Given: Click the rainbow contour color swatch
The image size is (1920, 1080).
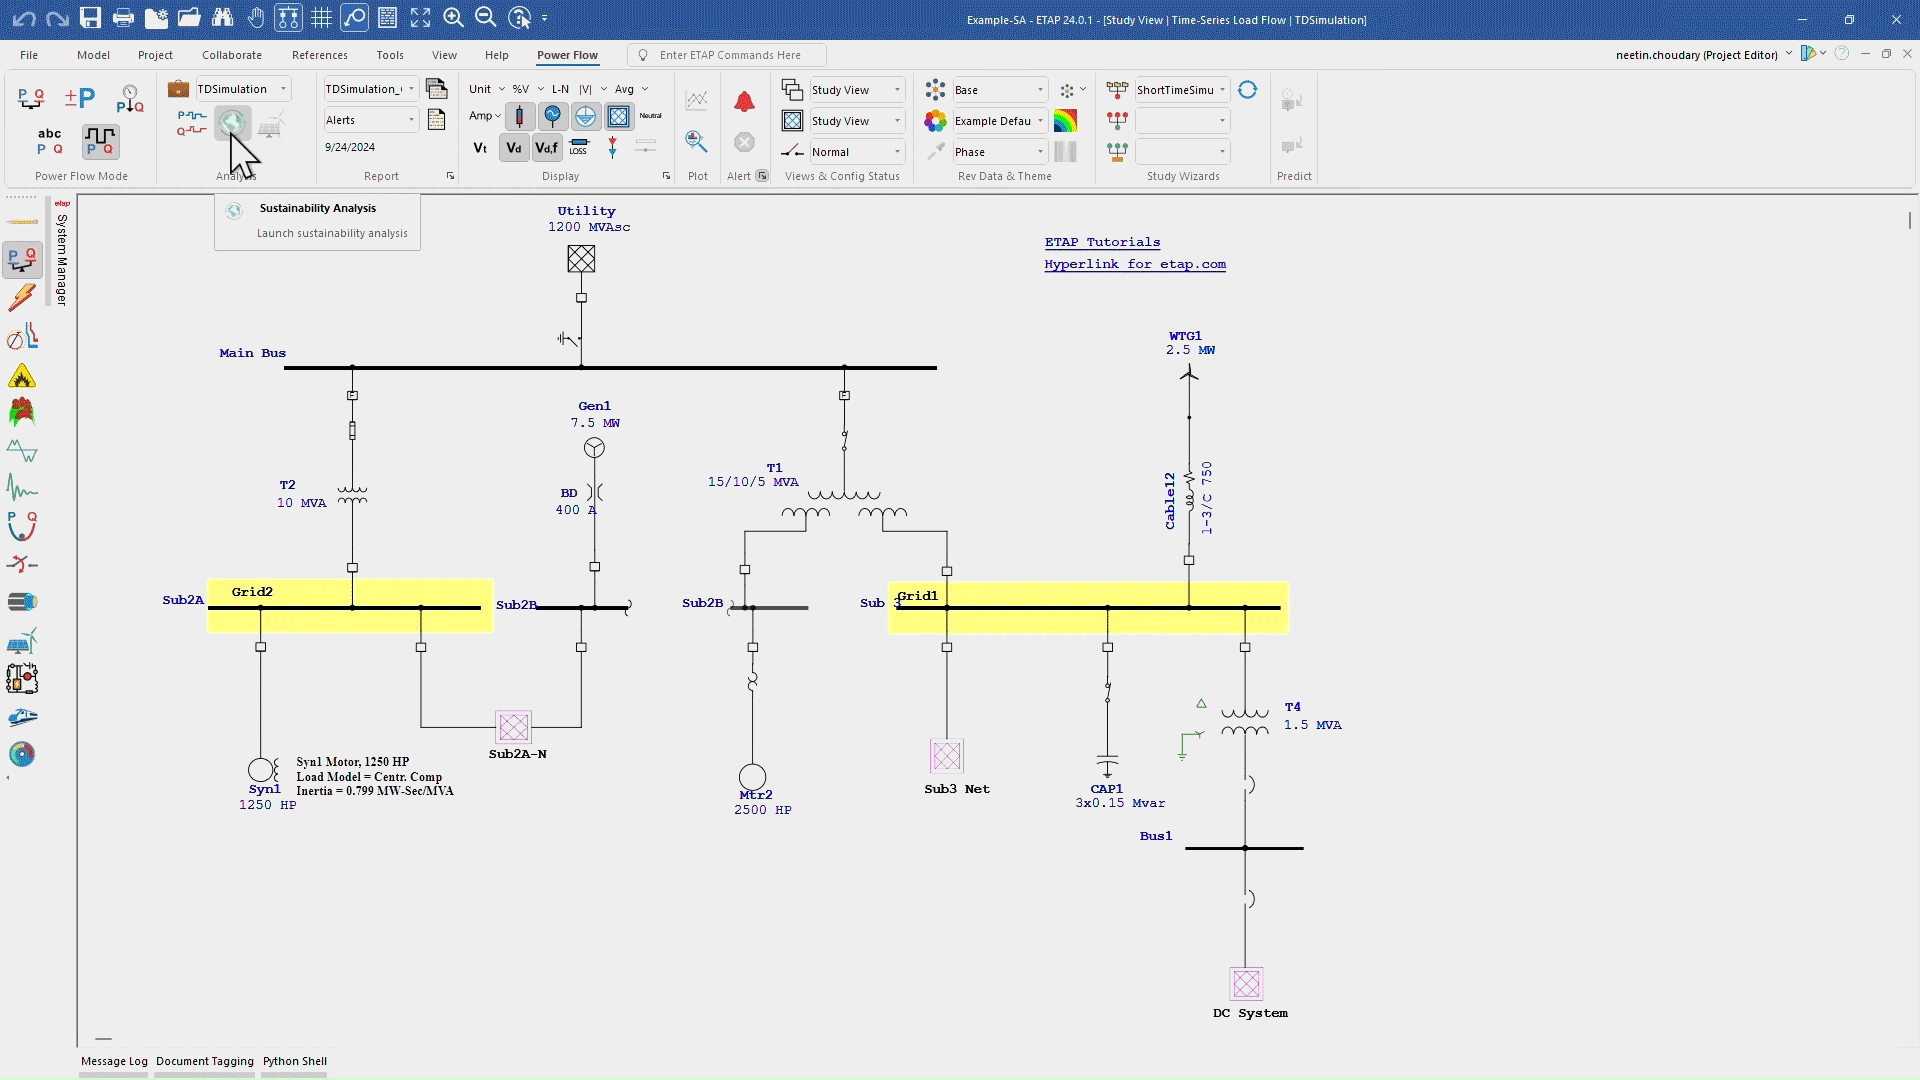Looking at the screenshot, I should pos(1065,121).
